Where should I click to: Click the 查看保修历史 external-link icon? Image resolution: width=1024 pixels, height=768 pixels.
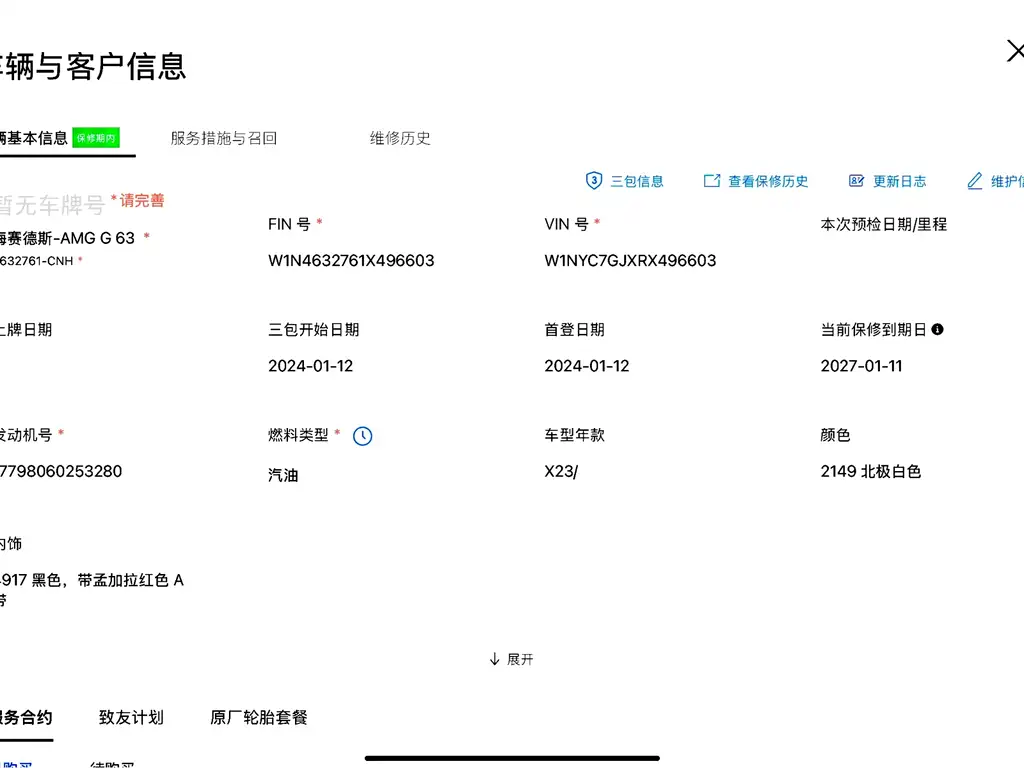point(712,181)
